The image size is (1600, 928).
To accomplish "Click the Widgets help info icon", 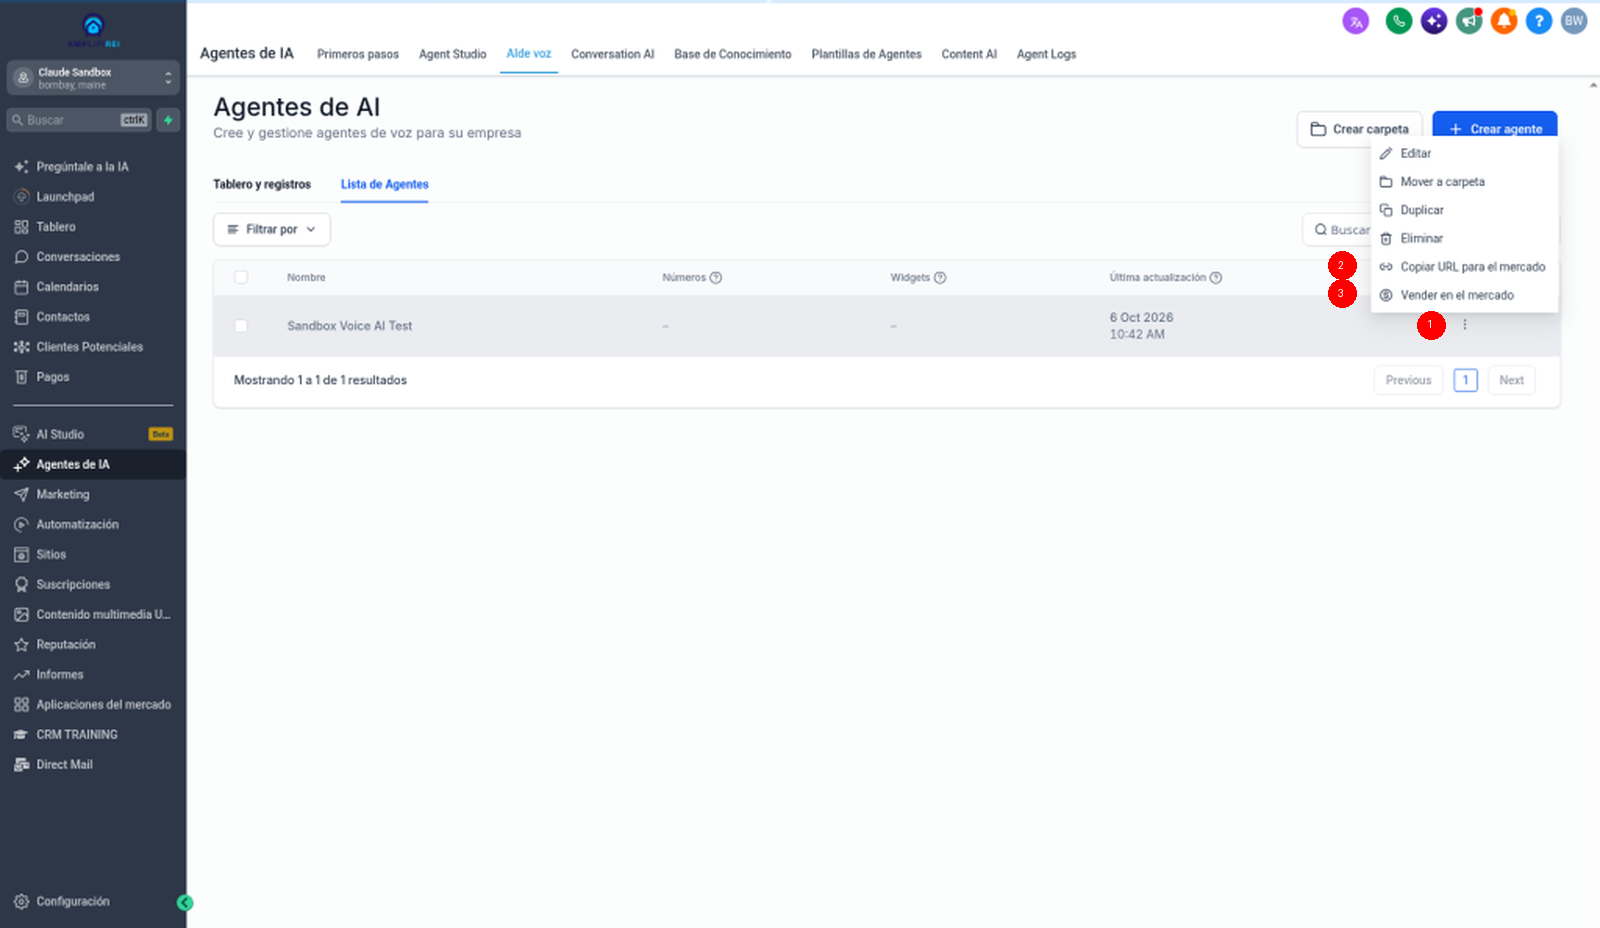I will coord(940,278).
